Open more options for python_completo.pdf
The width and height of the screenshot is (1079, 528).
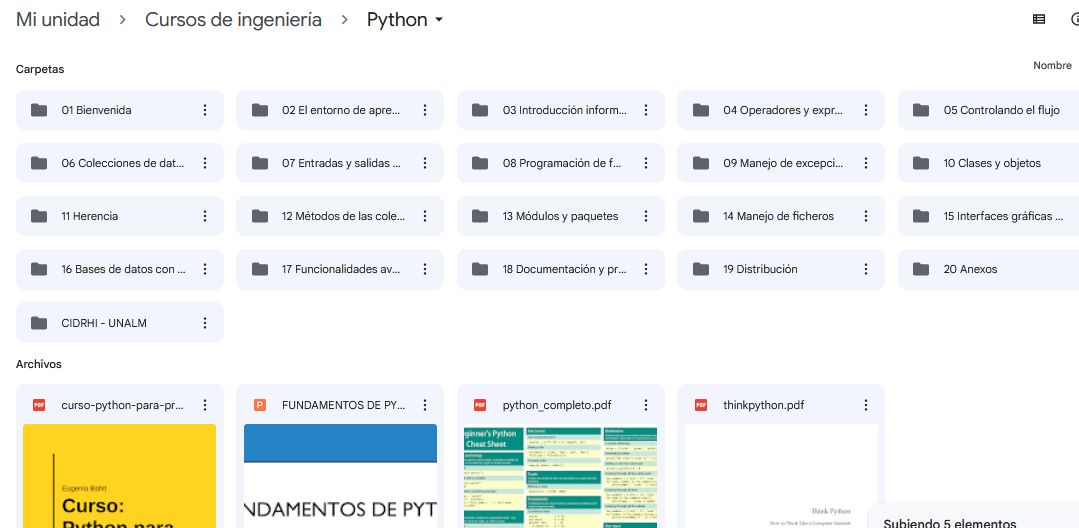pos(645,405)
